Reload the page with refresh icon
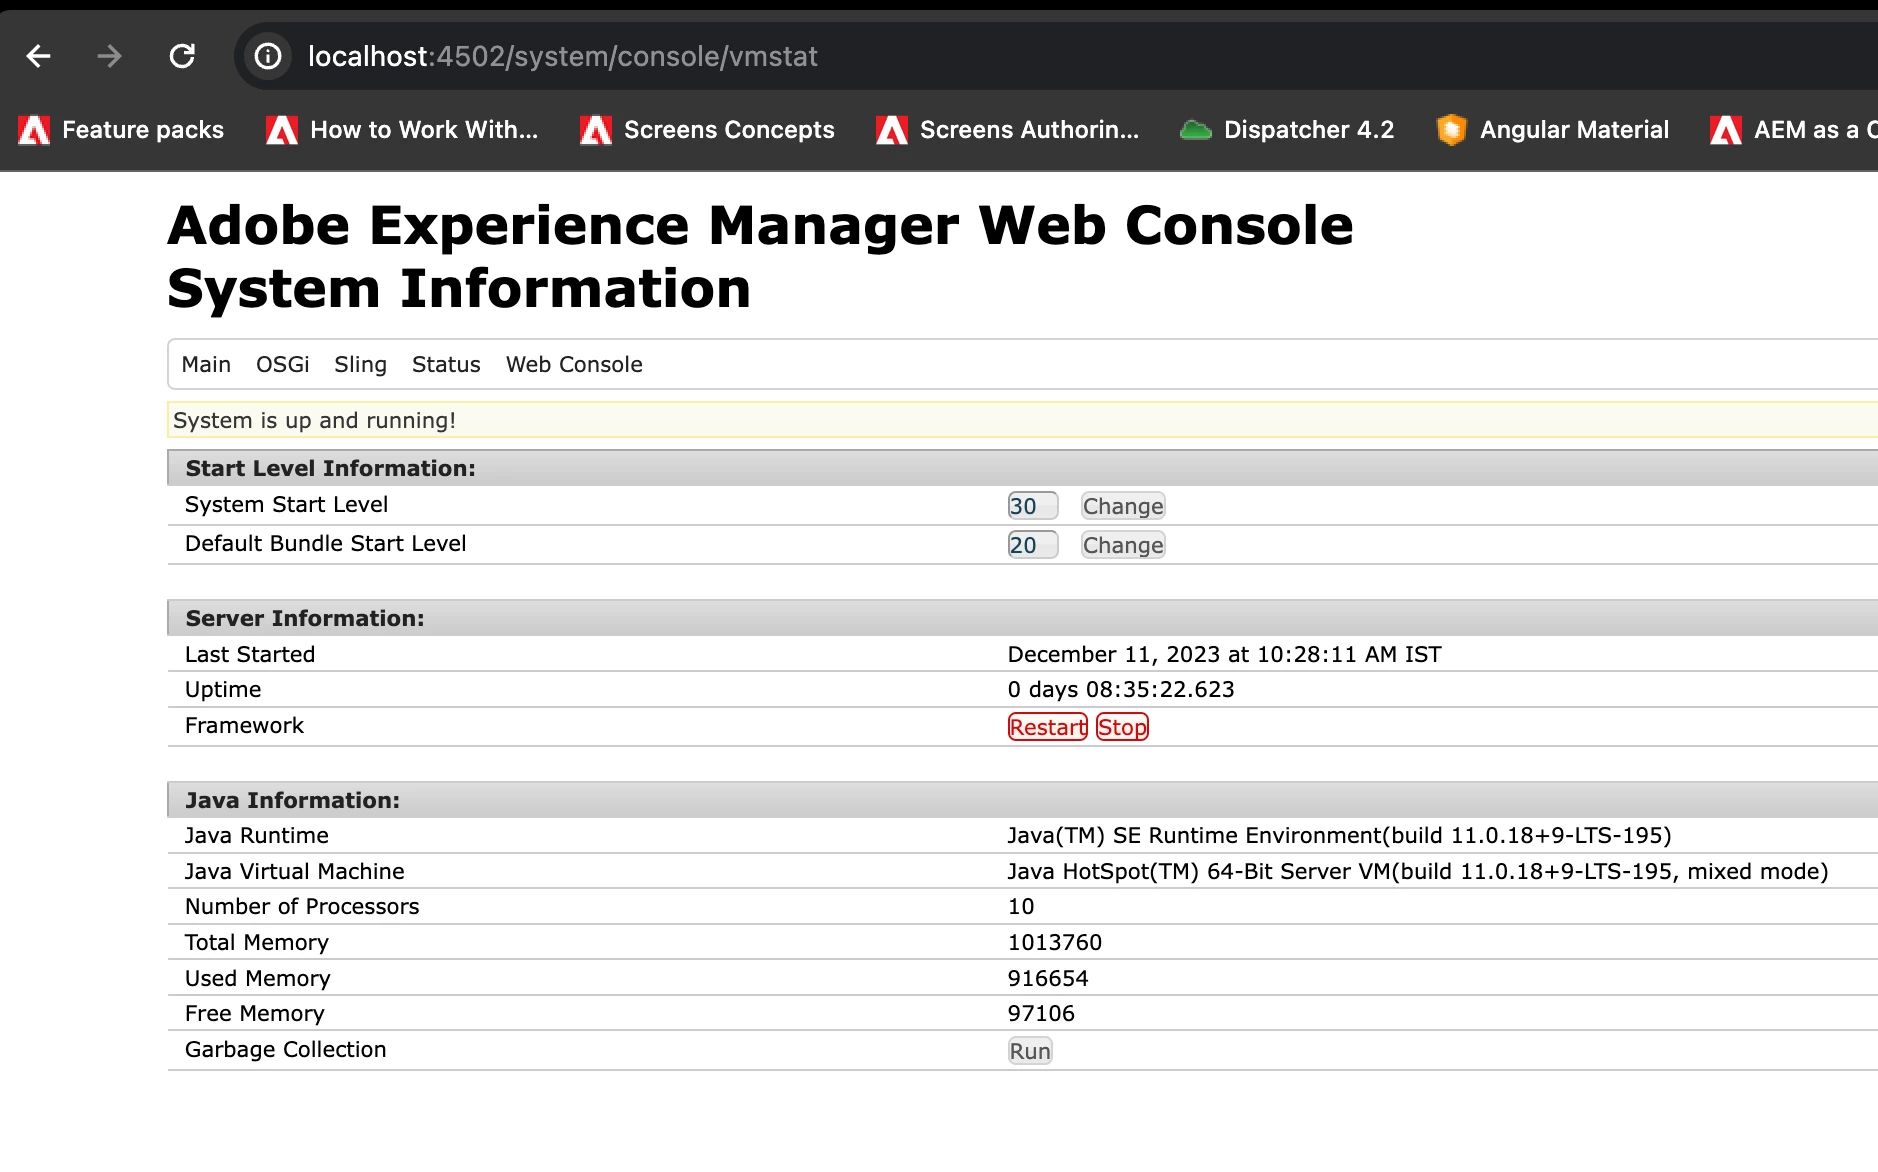 click(x=182, y=56)
